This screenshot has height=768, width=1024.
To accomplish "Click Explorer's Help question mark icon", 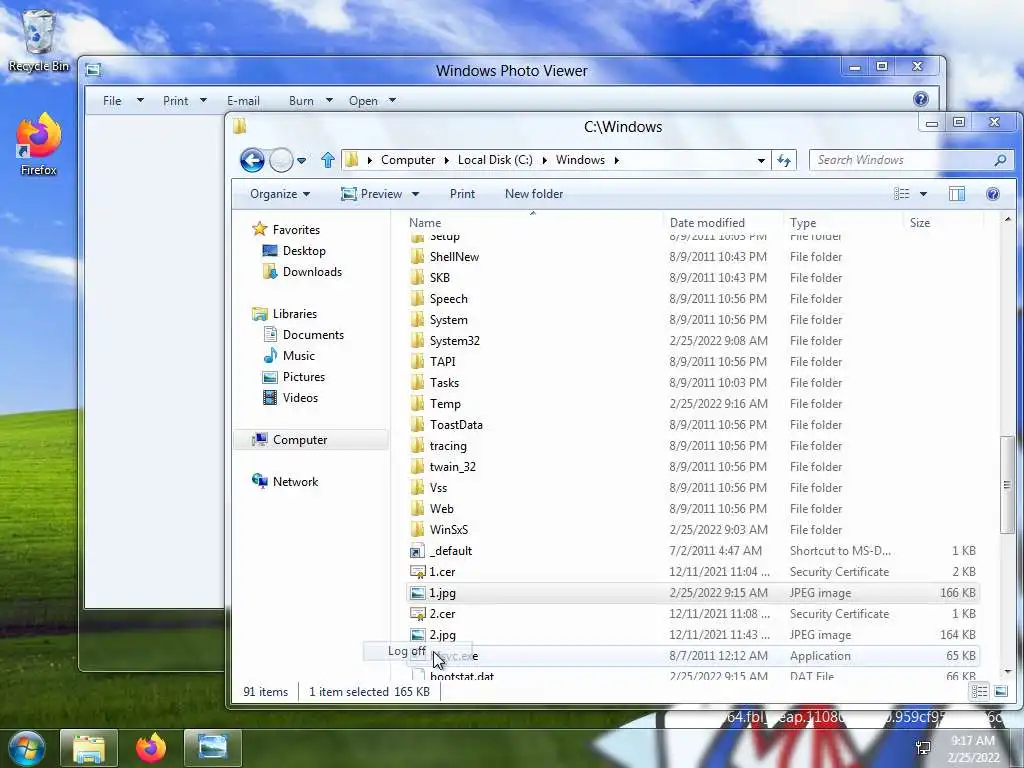I will point(993,194).
